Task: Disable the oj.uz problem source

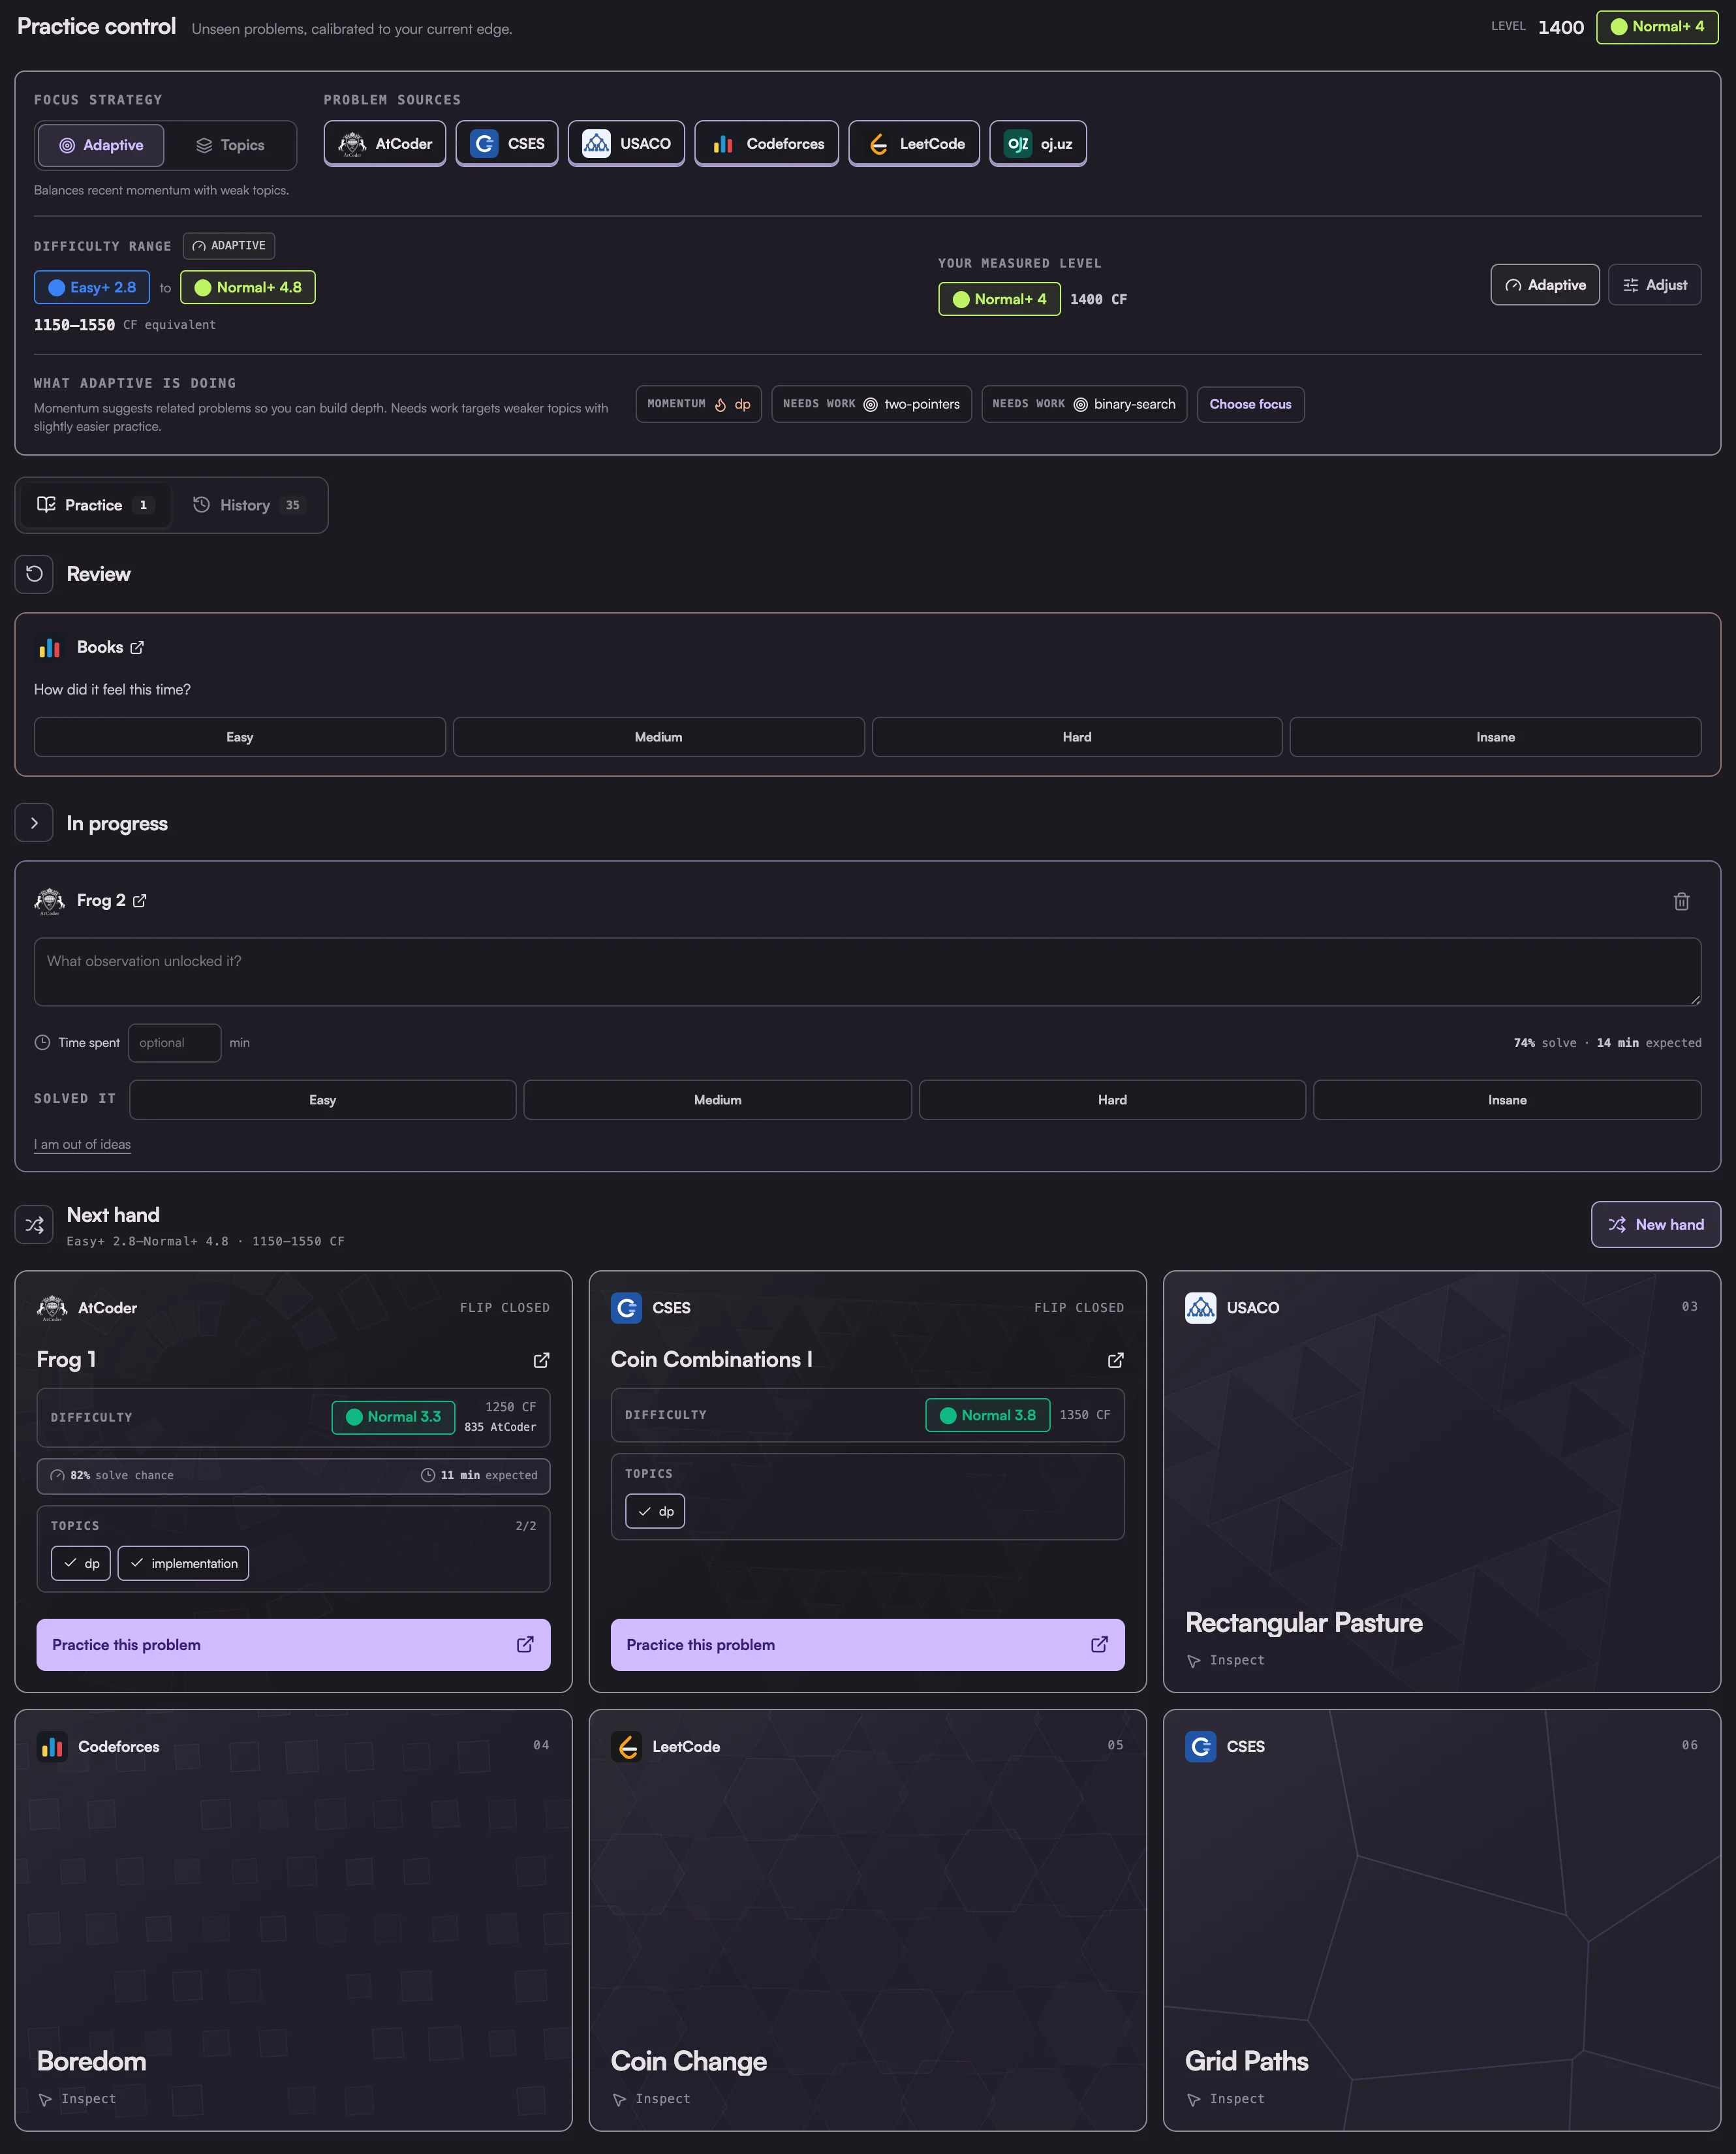Action: [1038, 144]
